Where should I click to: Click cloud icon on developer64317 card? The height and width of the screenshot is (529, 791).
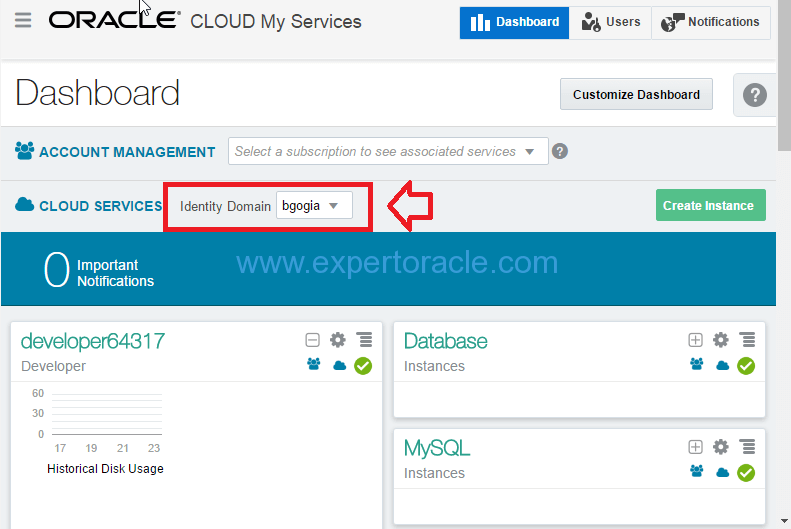point(340,365)
